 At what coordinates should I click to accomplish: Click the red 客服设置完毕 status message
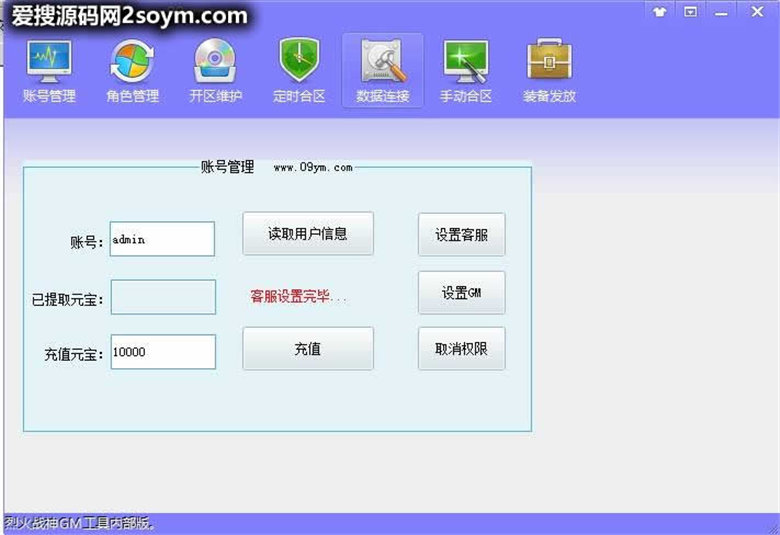coord(298,297)
